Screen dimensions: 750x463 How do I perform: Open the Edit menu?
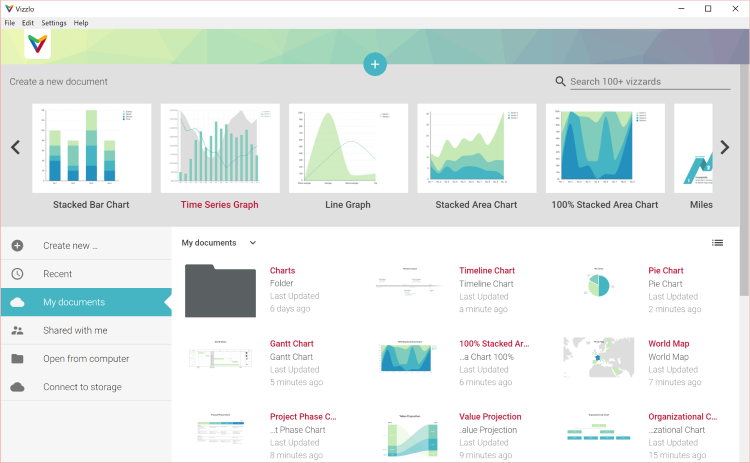point(28,22)
